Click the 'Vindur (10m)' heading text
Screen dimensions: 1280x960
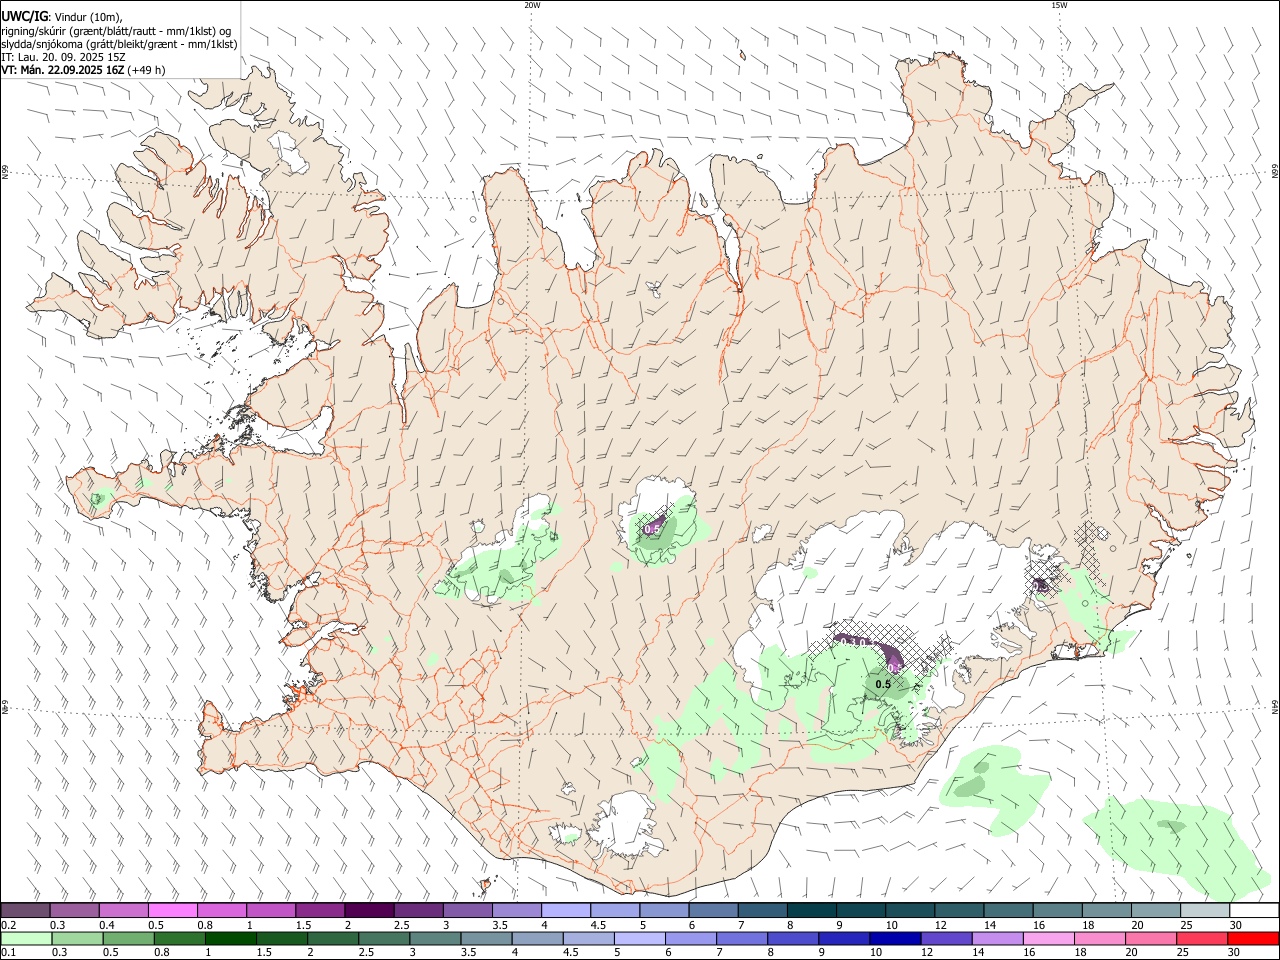pos(87,17)
